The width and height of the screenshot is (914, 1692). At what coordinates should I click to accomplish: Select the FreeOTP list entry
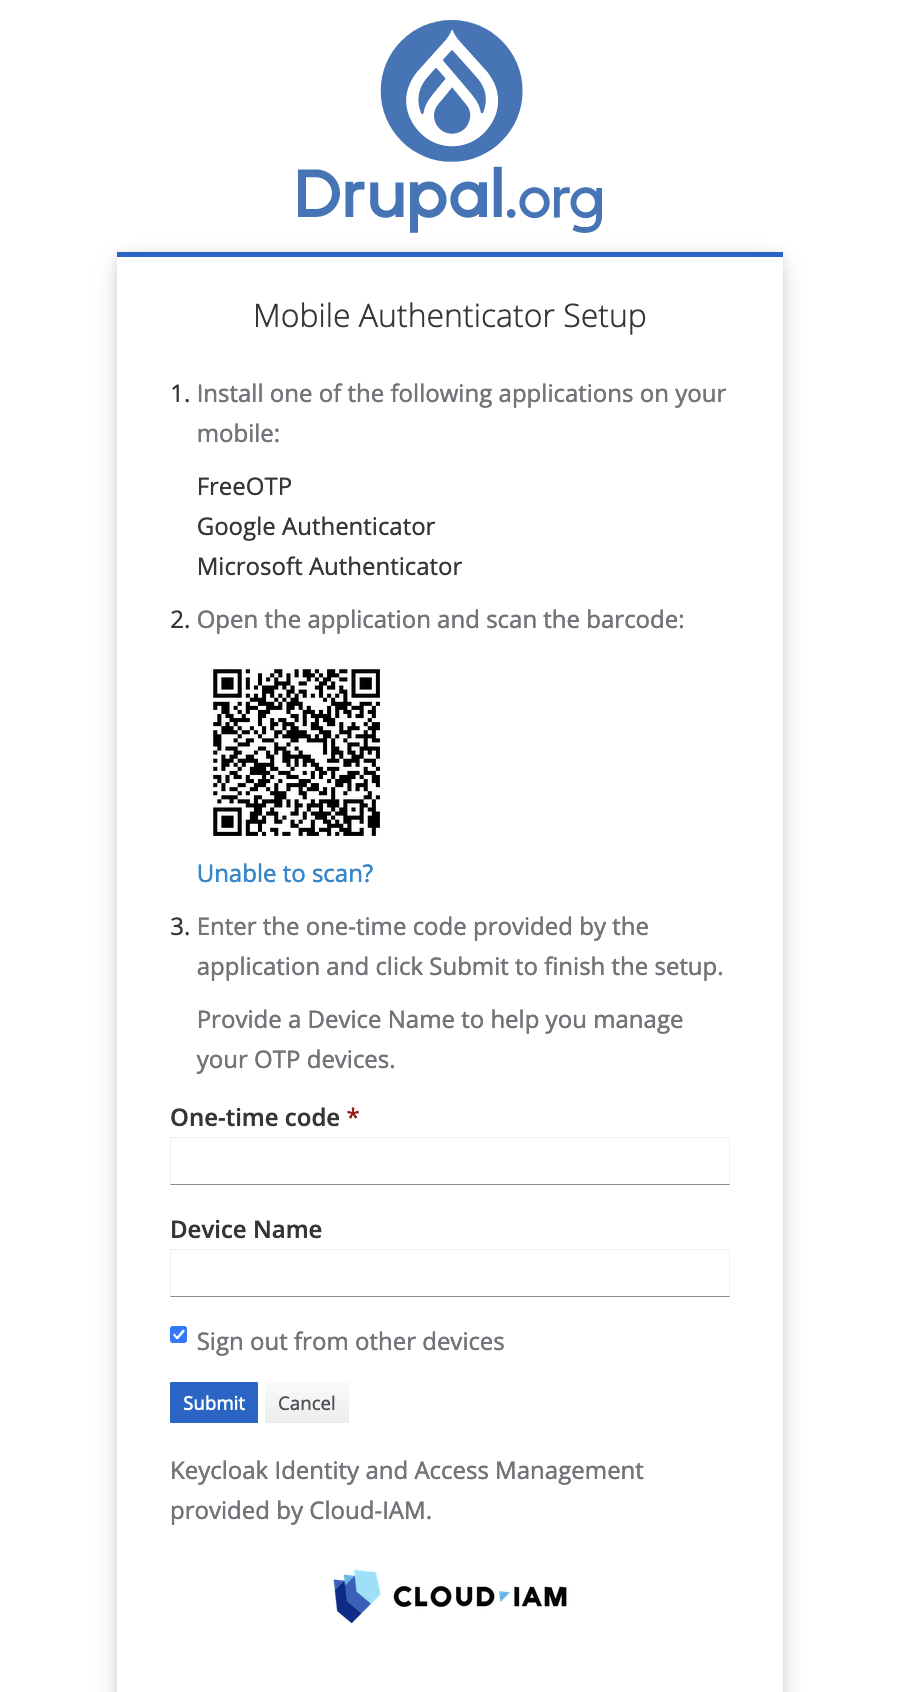pyautogui.click(x=244, y=487)
